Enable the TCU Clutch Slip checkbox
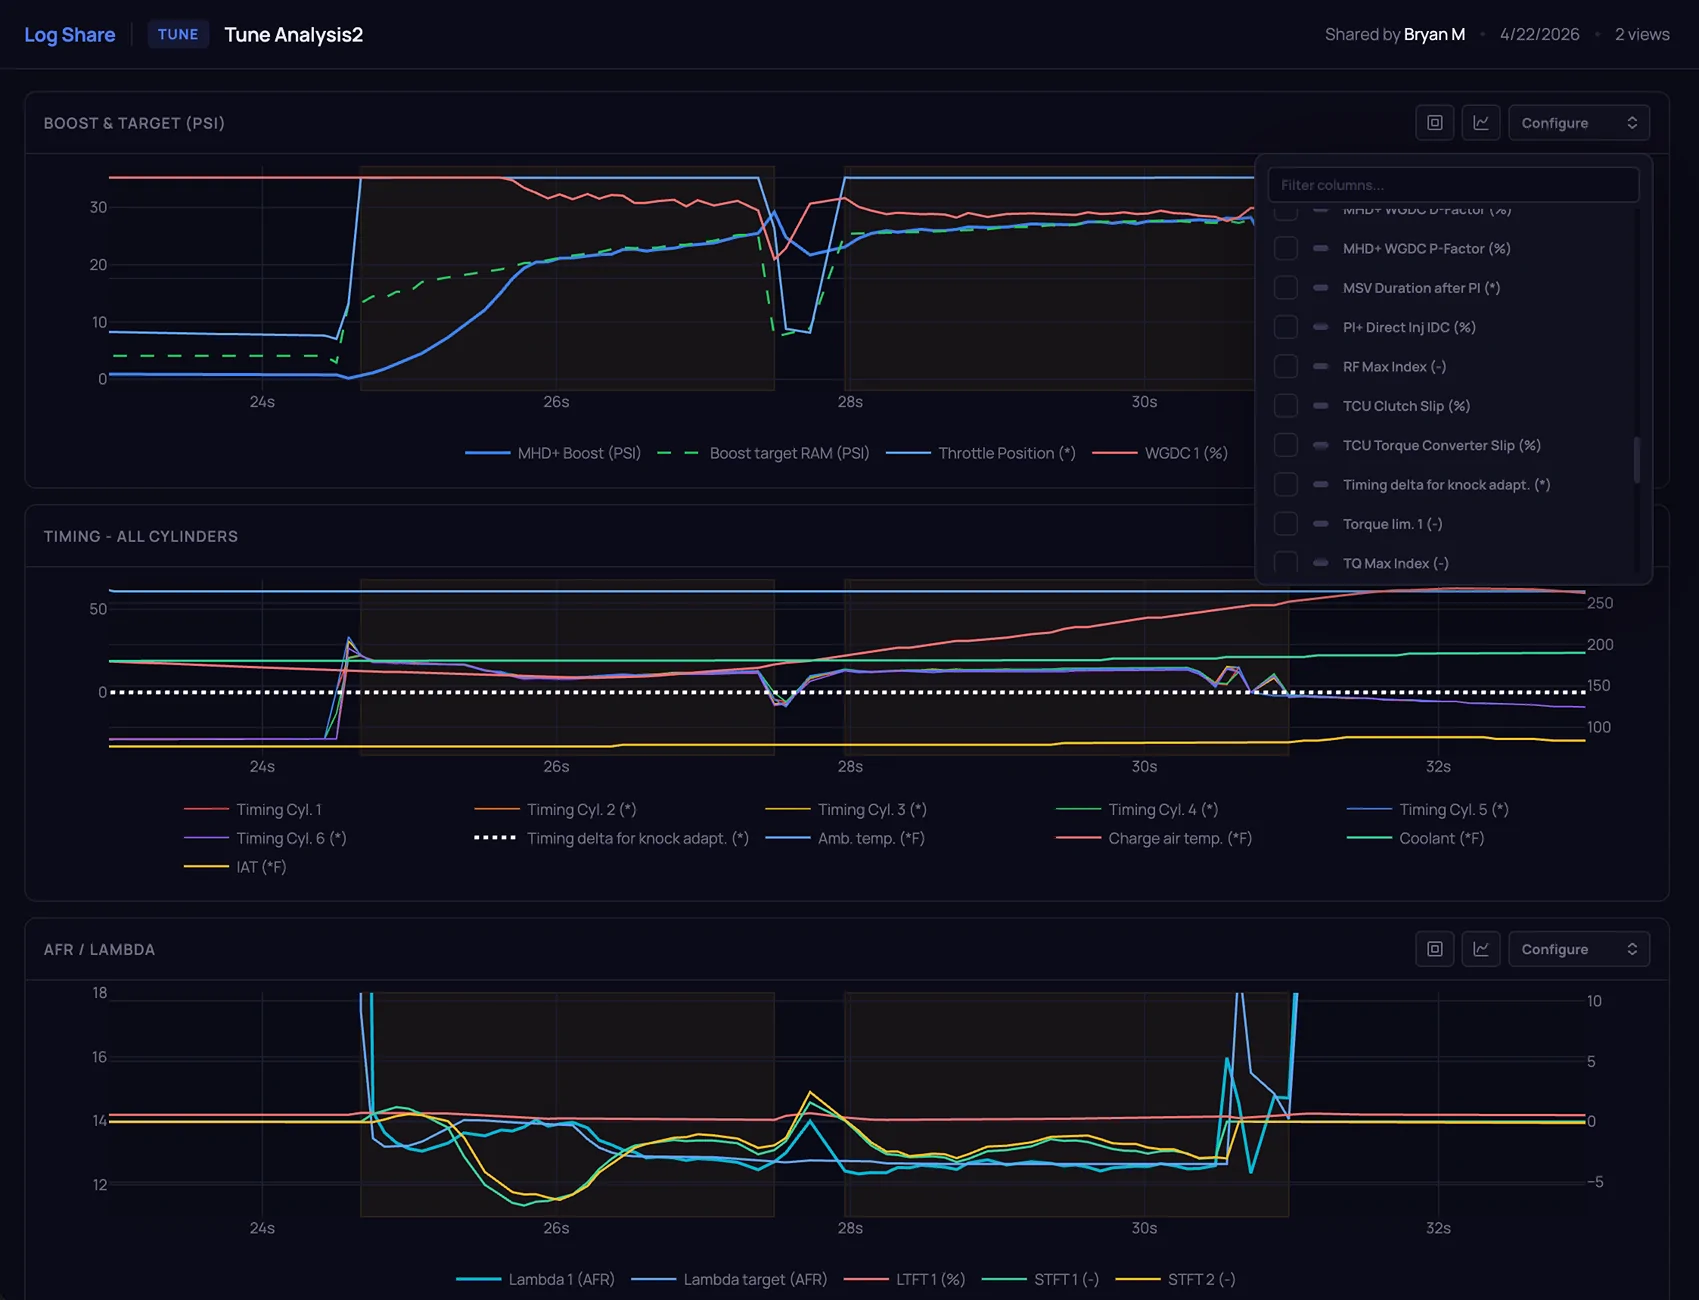The image size is (1699, 1300). [x=1286, y=406]
